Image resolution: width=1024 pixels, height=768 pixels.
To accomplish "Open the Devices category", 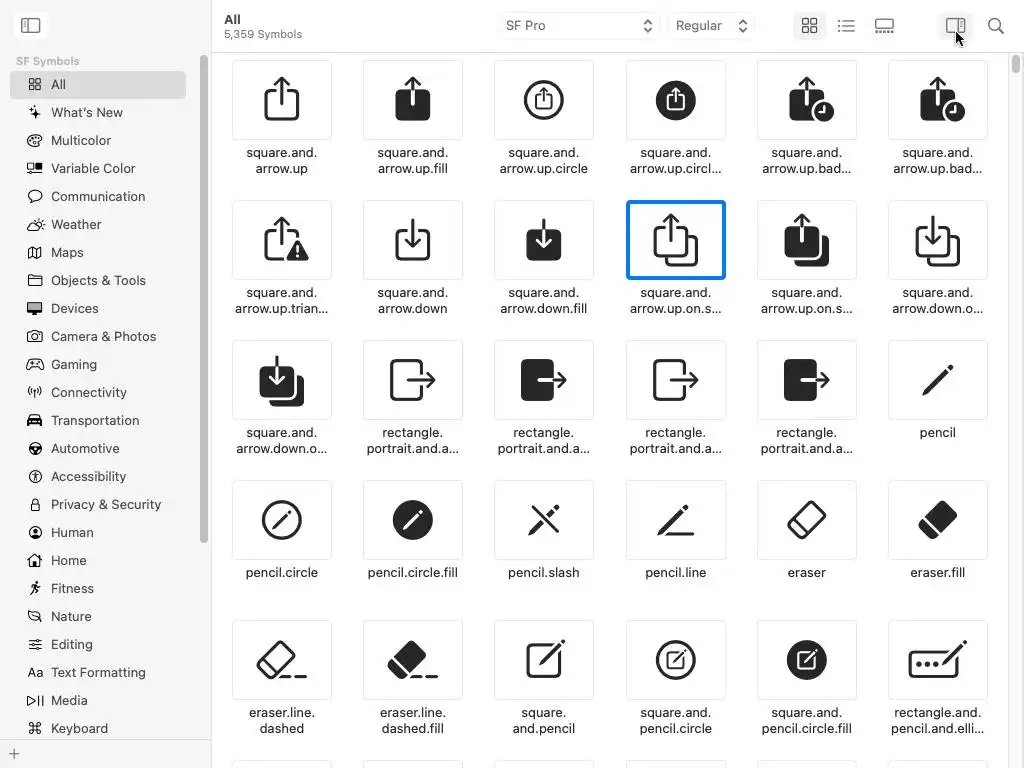I will (98, 309).
